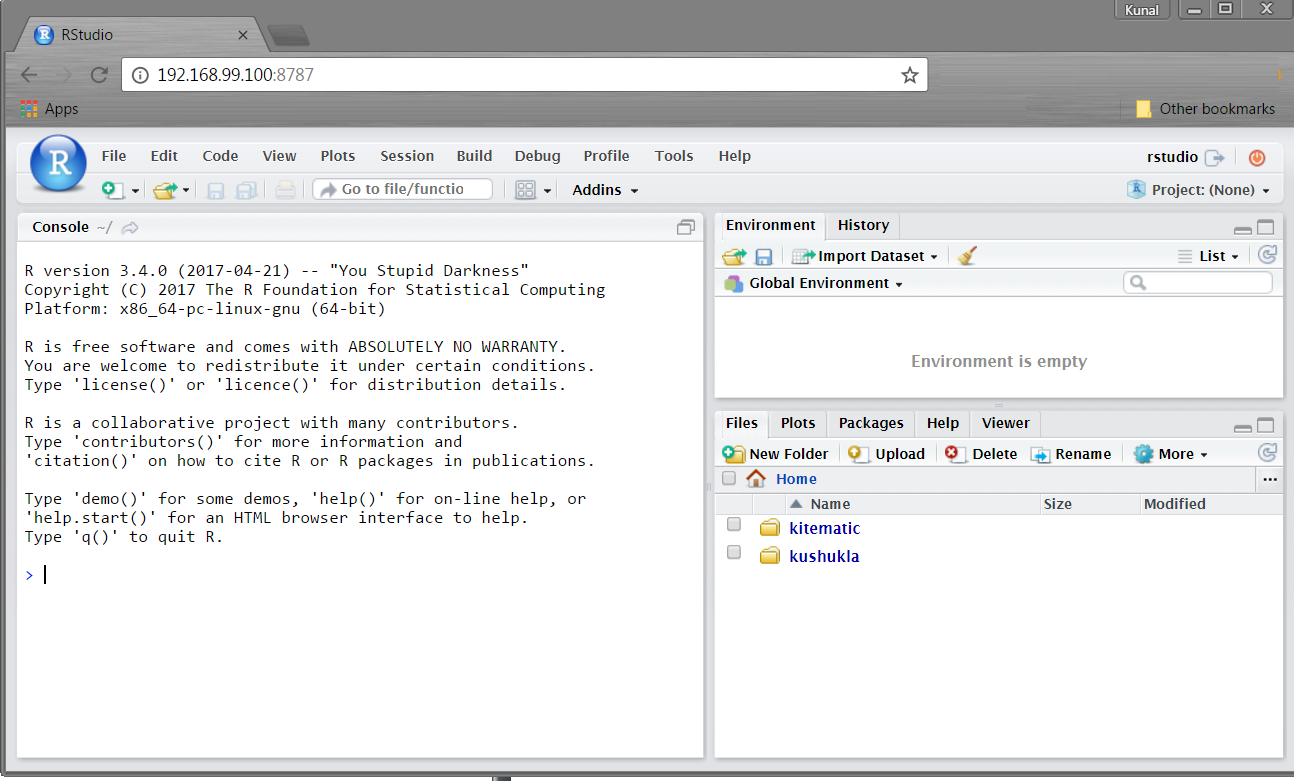Clear workspace with the broom icon
The height and width of the screenshot is (781, 1294).
coord(966,256)
